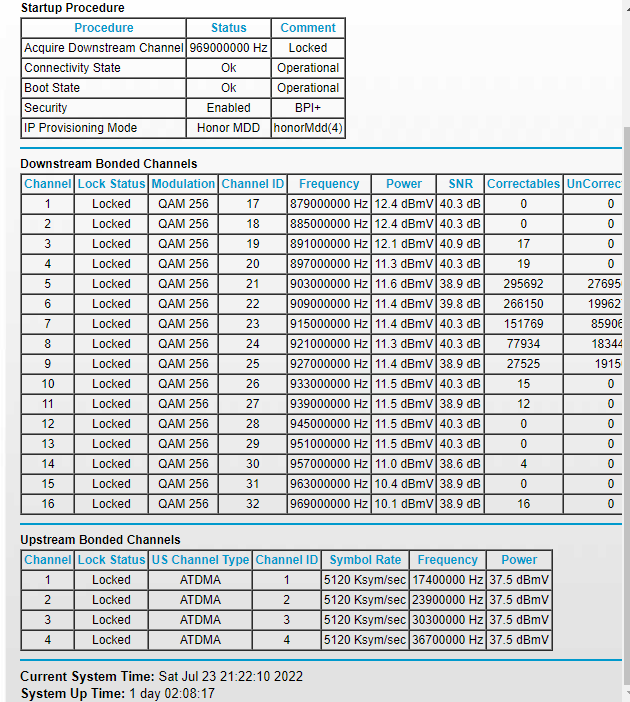Select frequency 951000000 Hz cell

pos(329,444)
